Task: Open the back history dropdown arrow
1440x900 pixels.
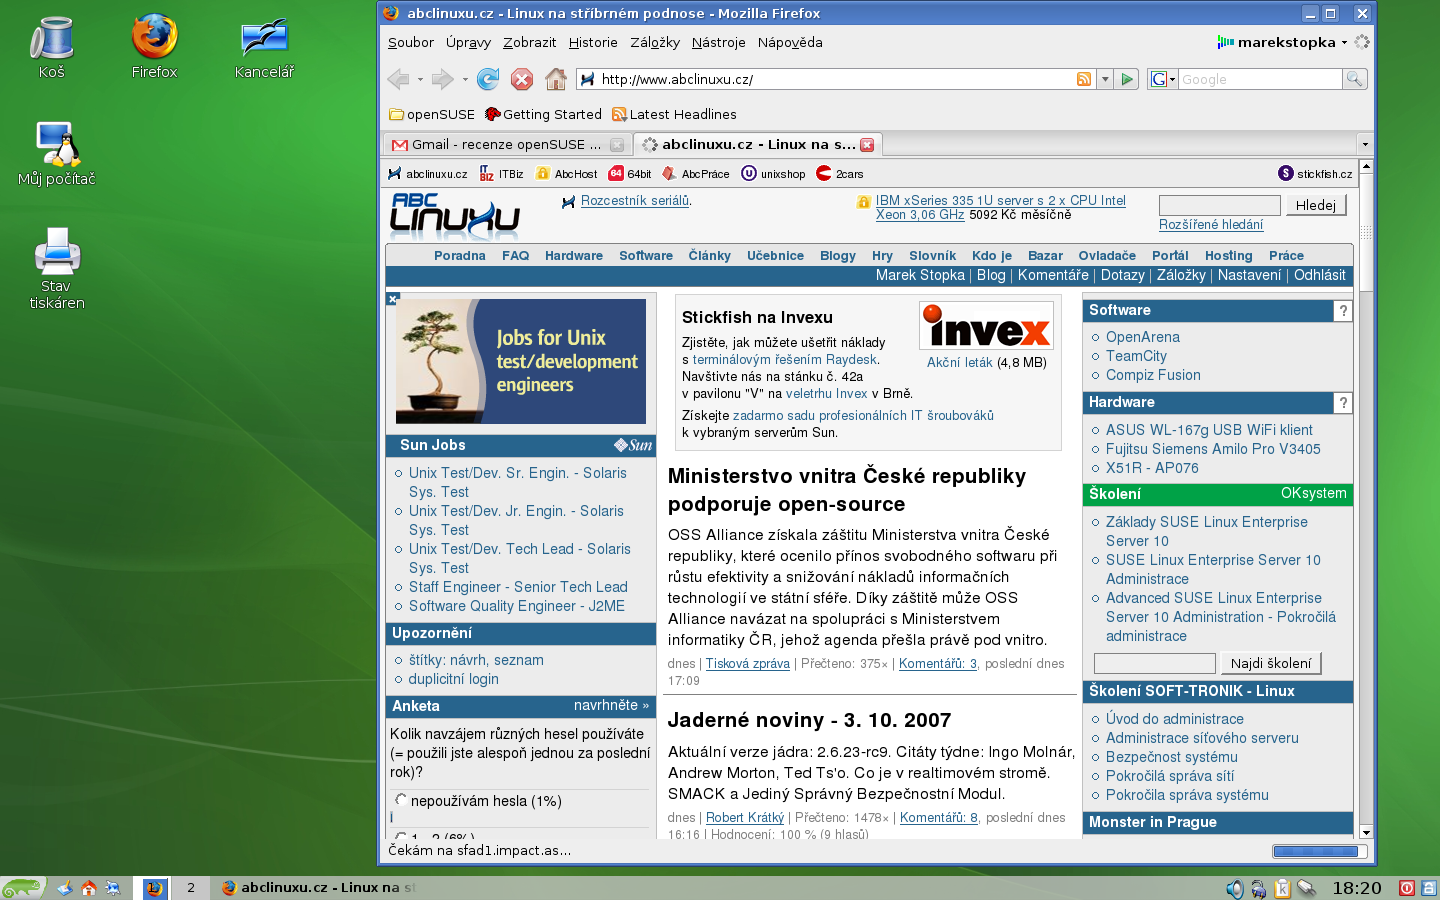Action: (420, 79)
